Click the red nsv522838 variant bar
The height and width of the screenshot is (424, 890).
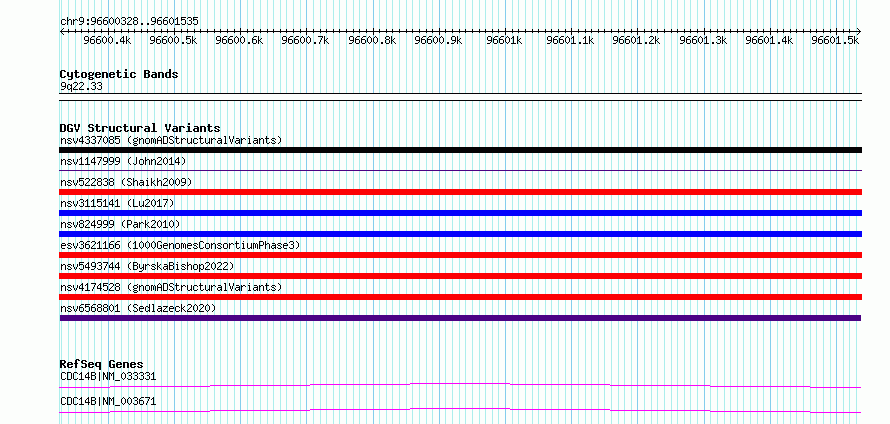[460, 192]
